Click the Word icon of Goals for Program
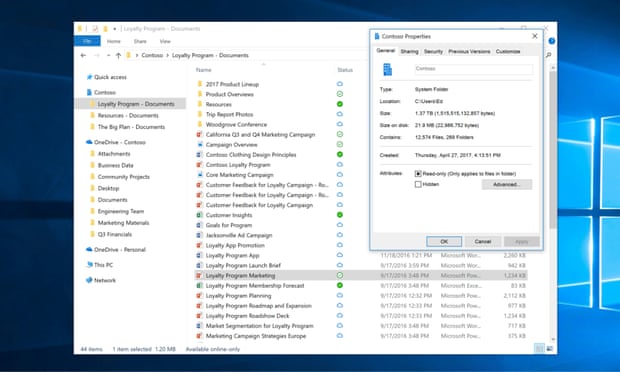 tap(200, 225)
